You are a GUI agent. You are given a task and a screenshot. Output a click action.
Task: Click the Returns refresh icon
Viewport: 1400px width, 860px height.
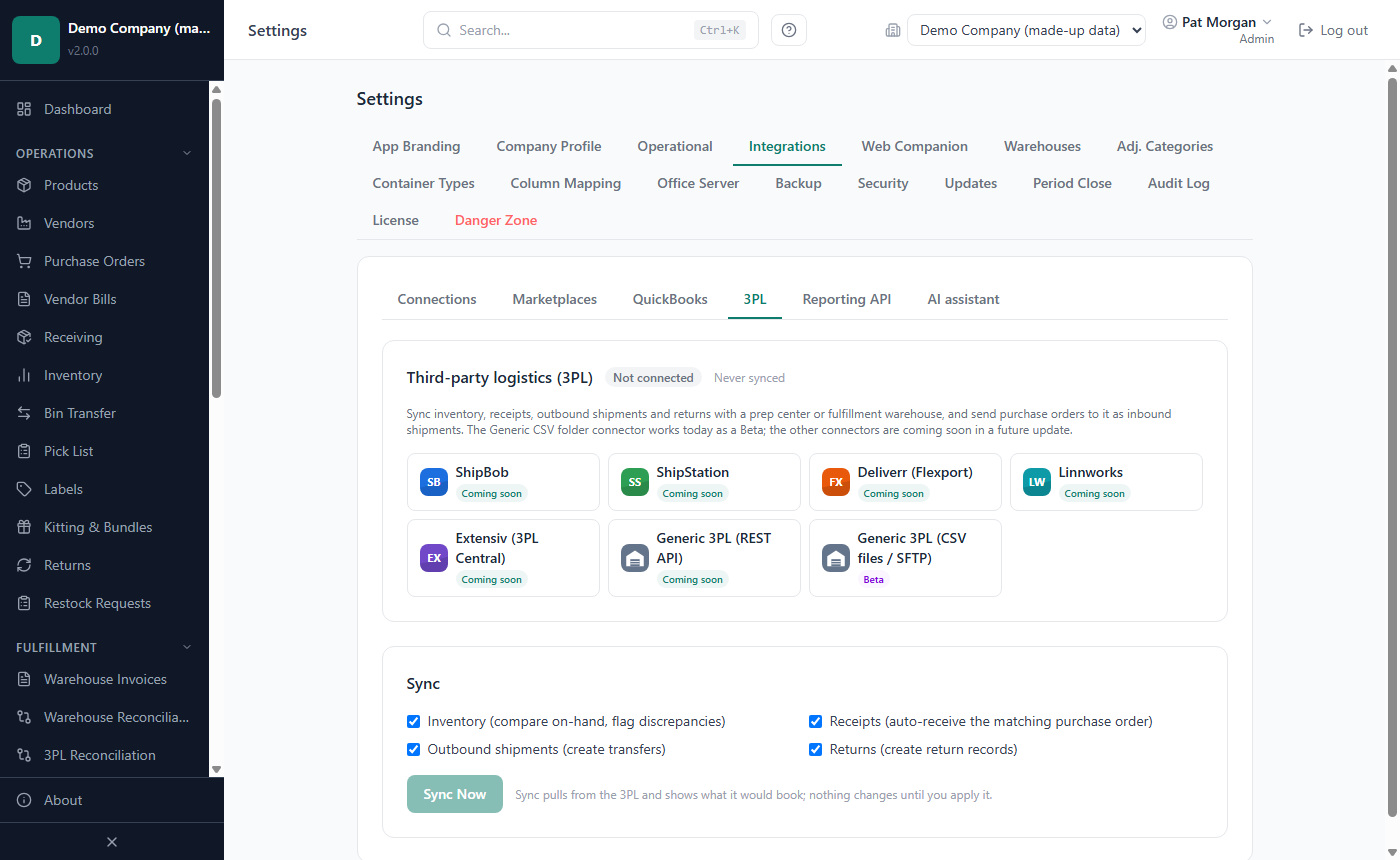[x=24, y=565]
